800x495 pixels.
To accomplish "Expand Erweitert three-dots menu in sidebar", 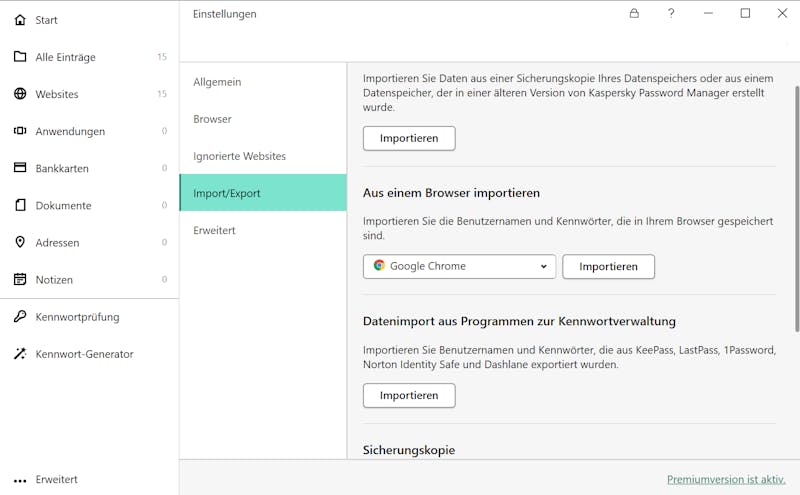I will click(x=20, y=480).
